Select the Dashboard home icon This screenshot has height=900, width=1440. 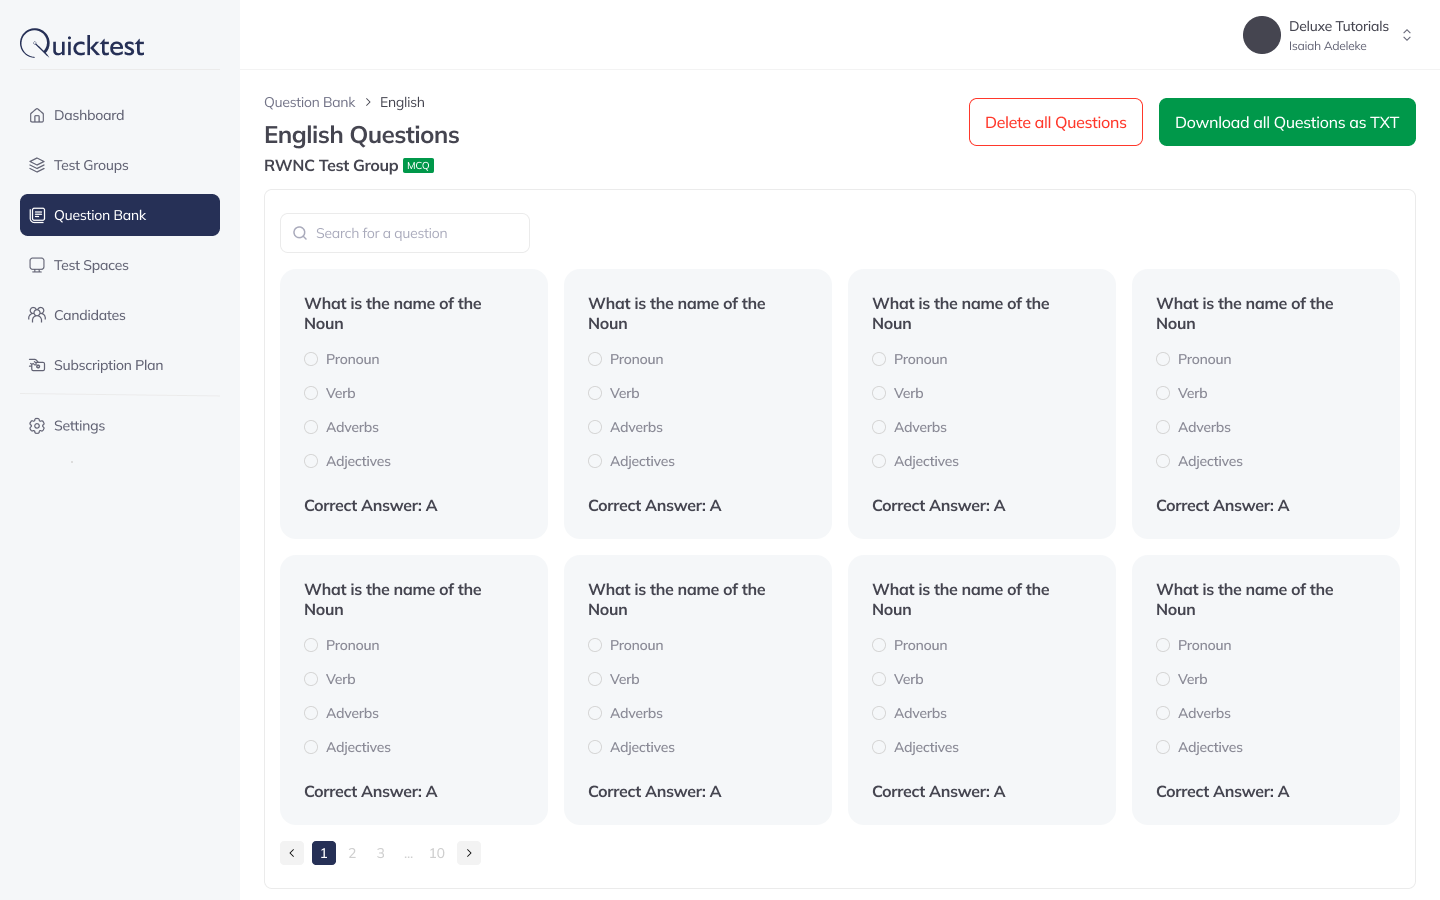(37, 114)
